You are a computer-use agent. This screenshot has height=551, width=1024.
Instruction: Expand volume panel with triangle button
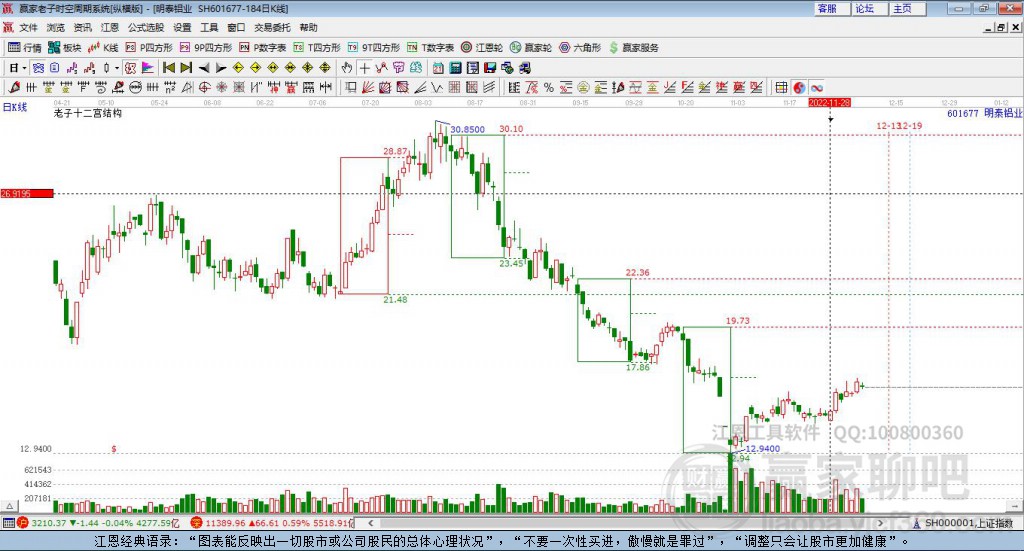tap(9, 506)
